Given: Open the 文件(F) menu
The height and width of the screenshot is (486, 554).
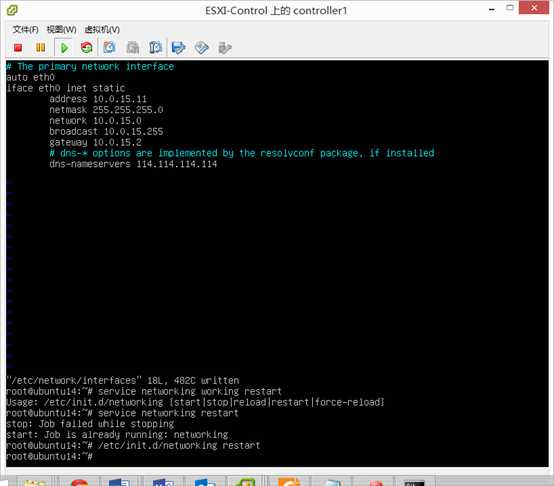Looking at the screenshot, I should (25, 29).
